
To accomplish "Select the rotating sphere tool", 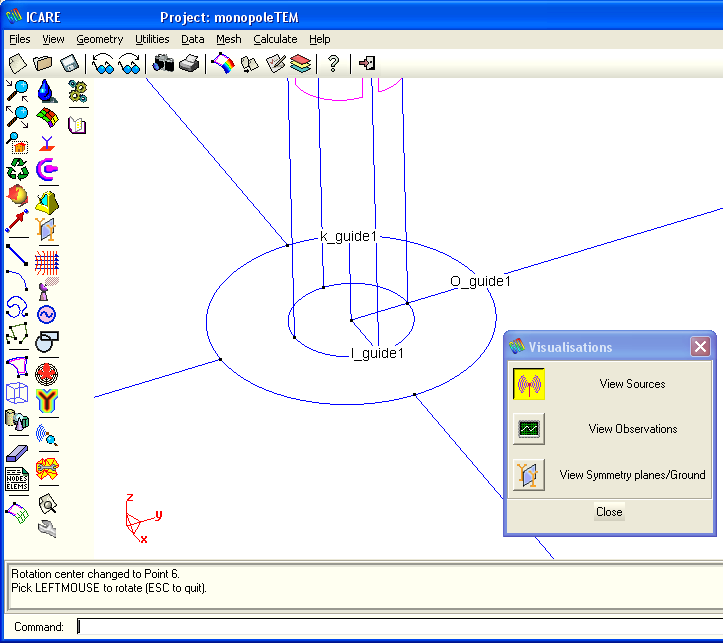I will 17,195.
